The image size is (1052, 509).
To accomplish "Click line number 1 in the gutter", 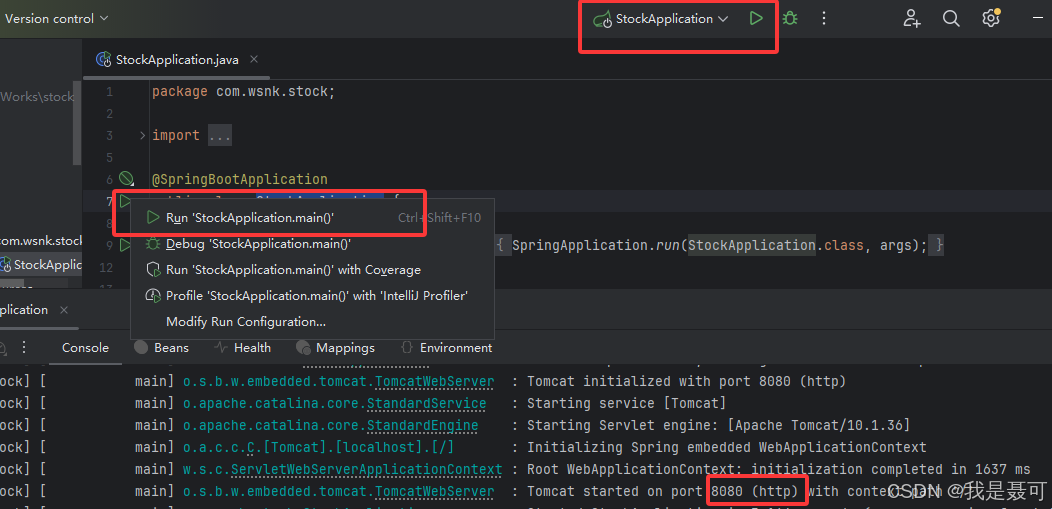I will pos(109,91).
